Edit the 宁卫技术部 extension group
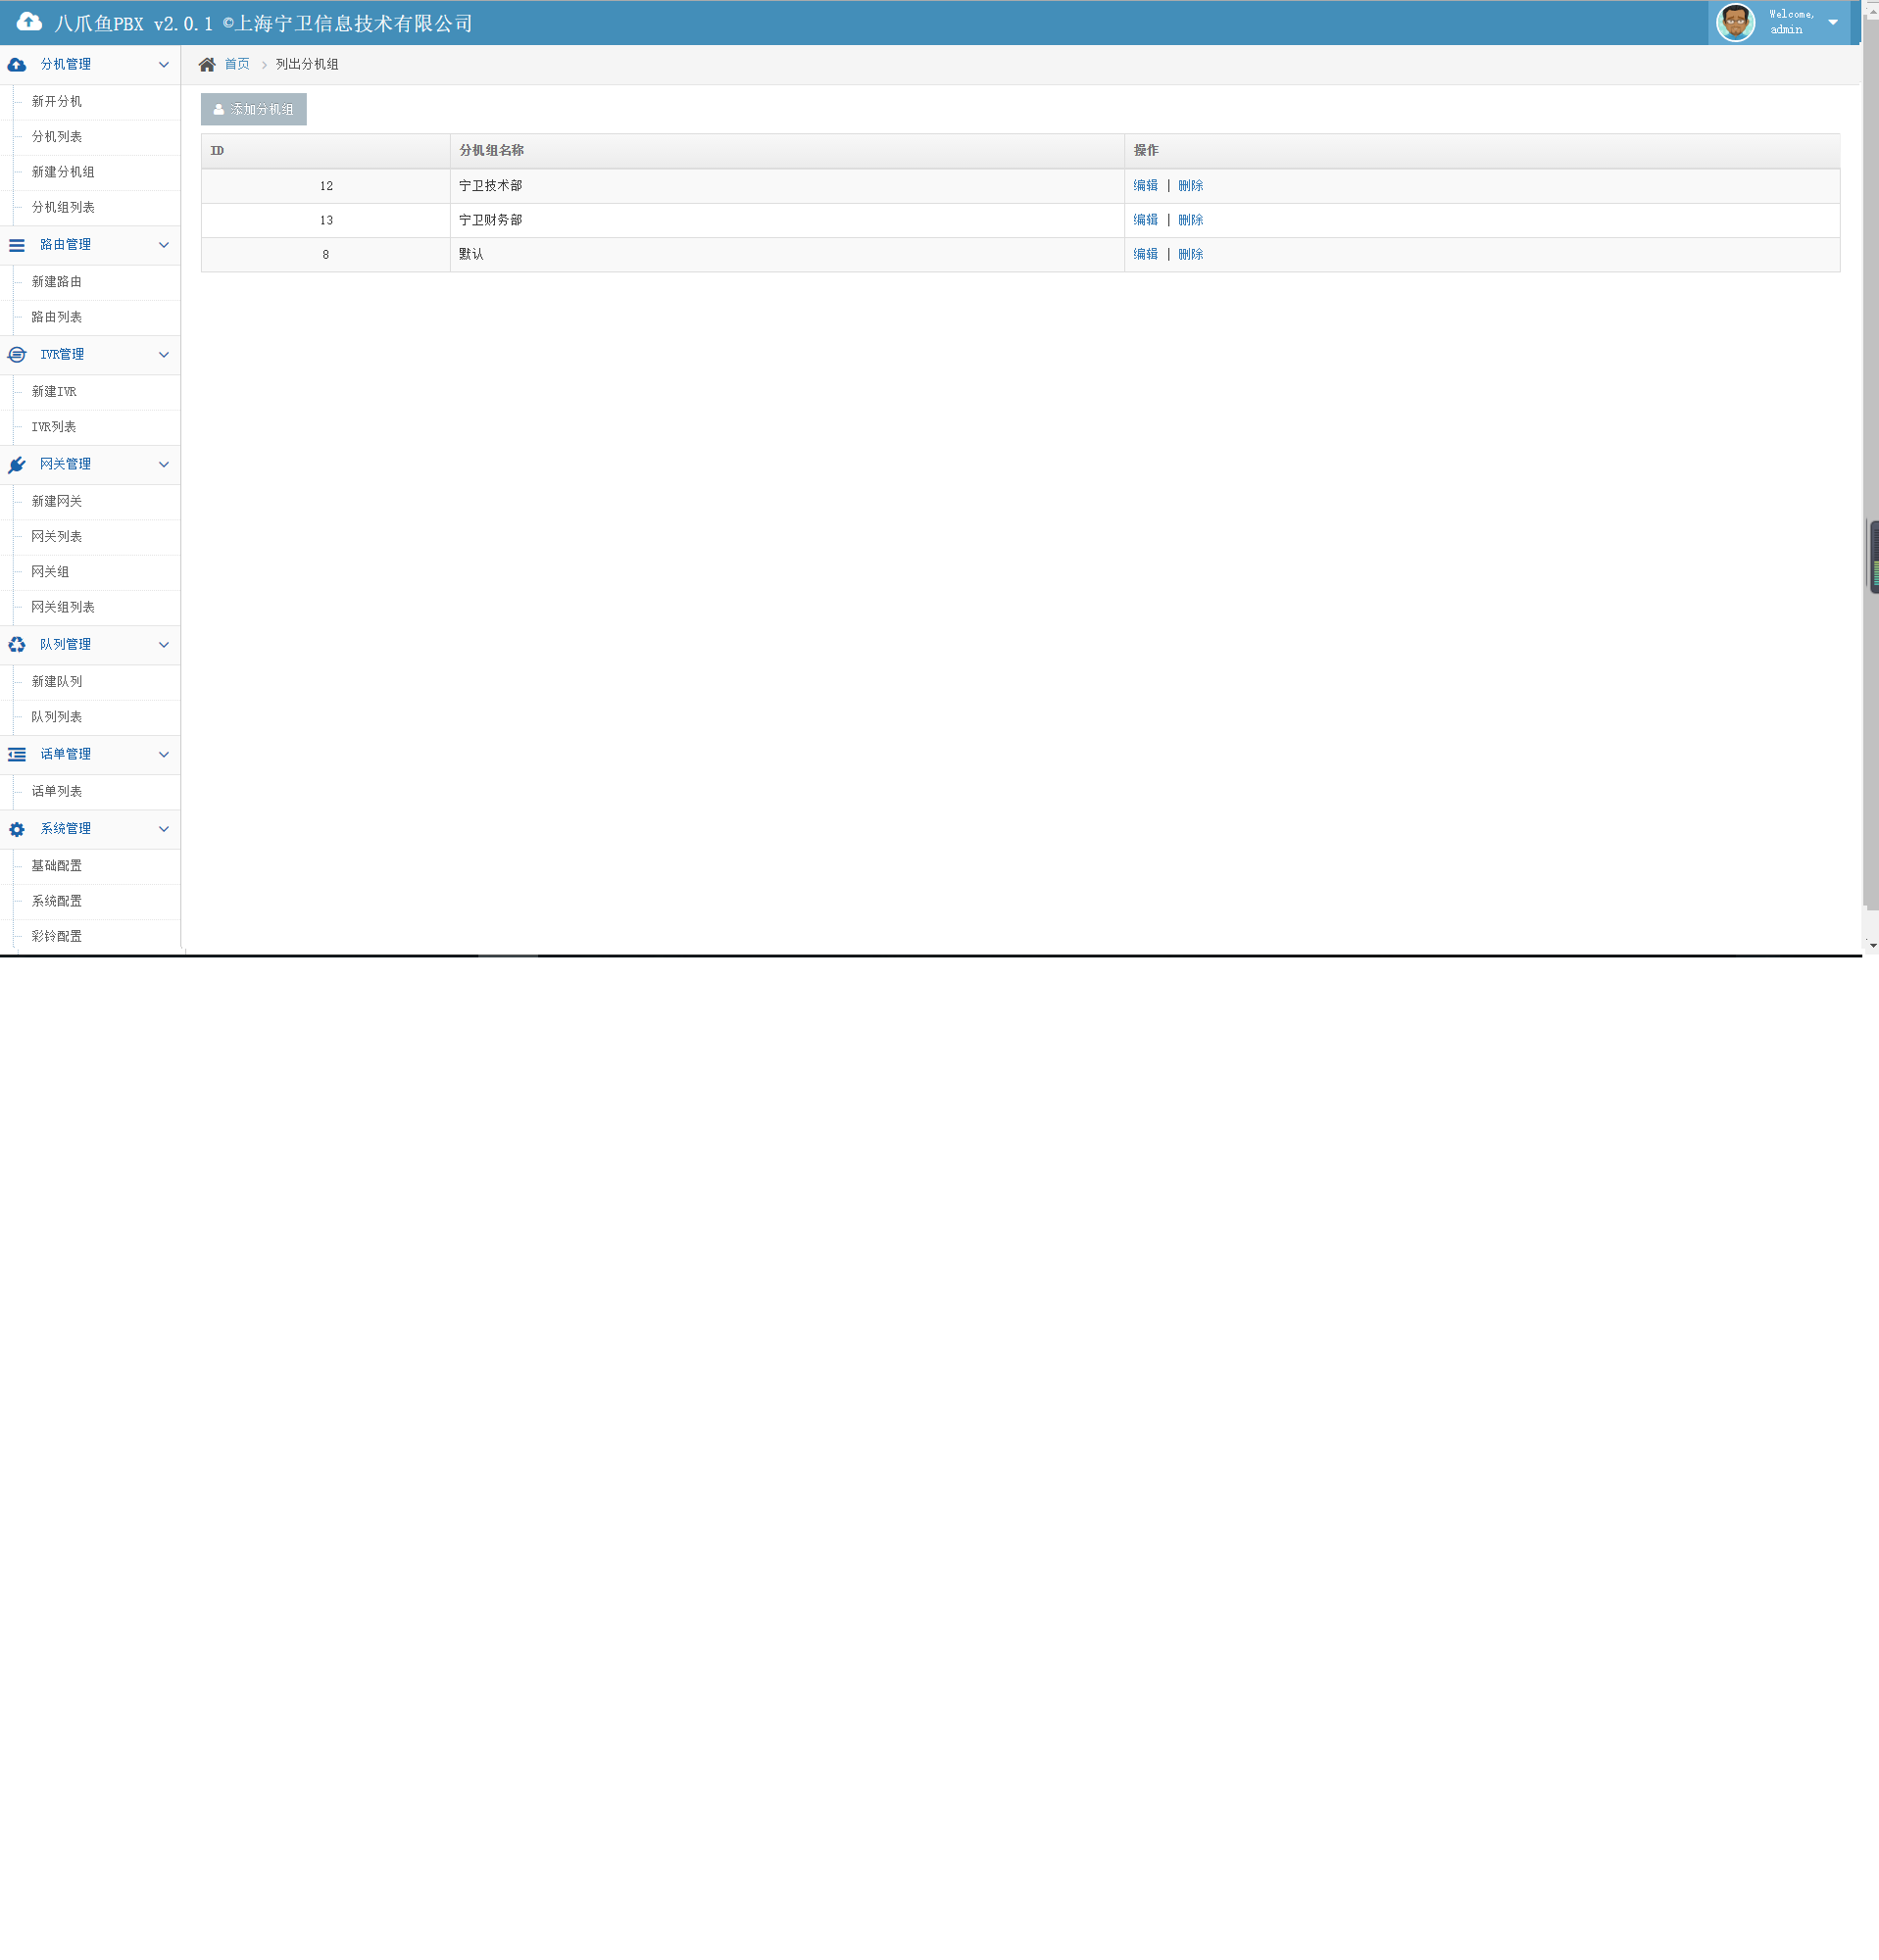This screenshot has width=1879, height=1960. (x=1145, y=186)
